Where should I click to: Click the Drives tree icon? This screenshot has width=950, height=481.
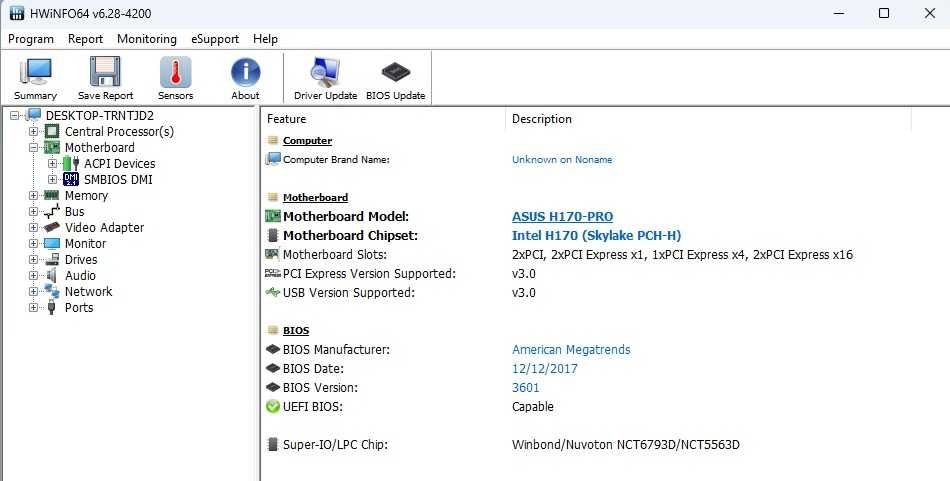(x=52, y=259)
